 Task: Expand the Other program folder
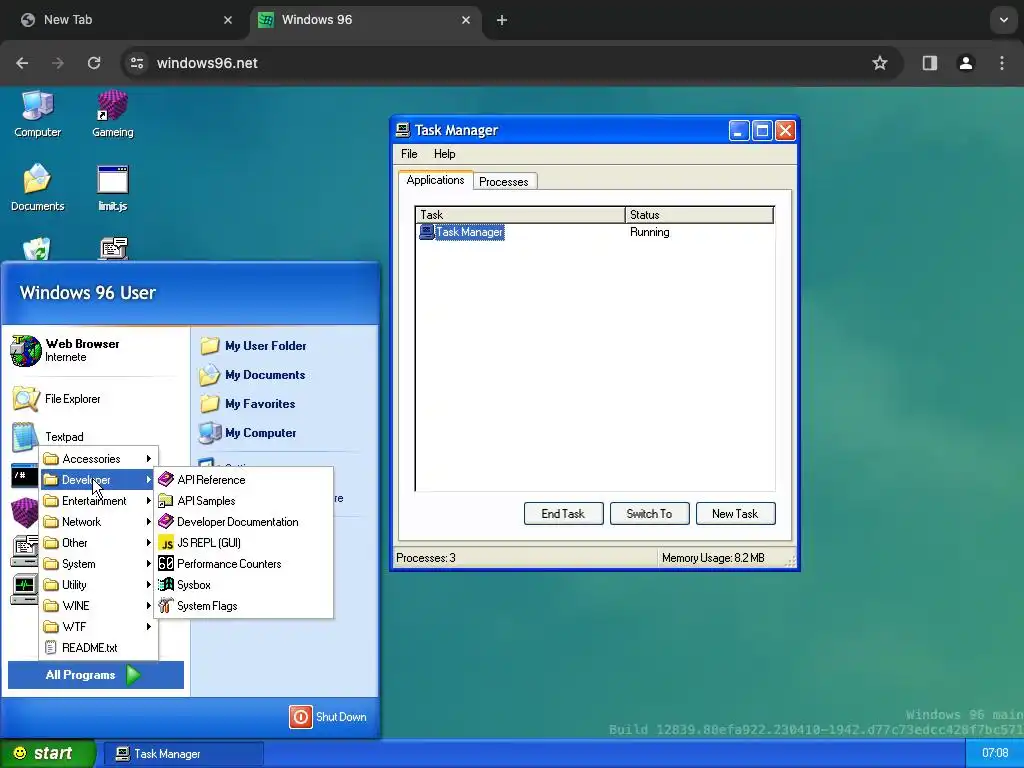pos(99,543)
